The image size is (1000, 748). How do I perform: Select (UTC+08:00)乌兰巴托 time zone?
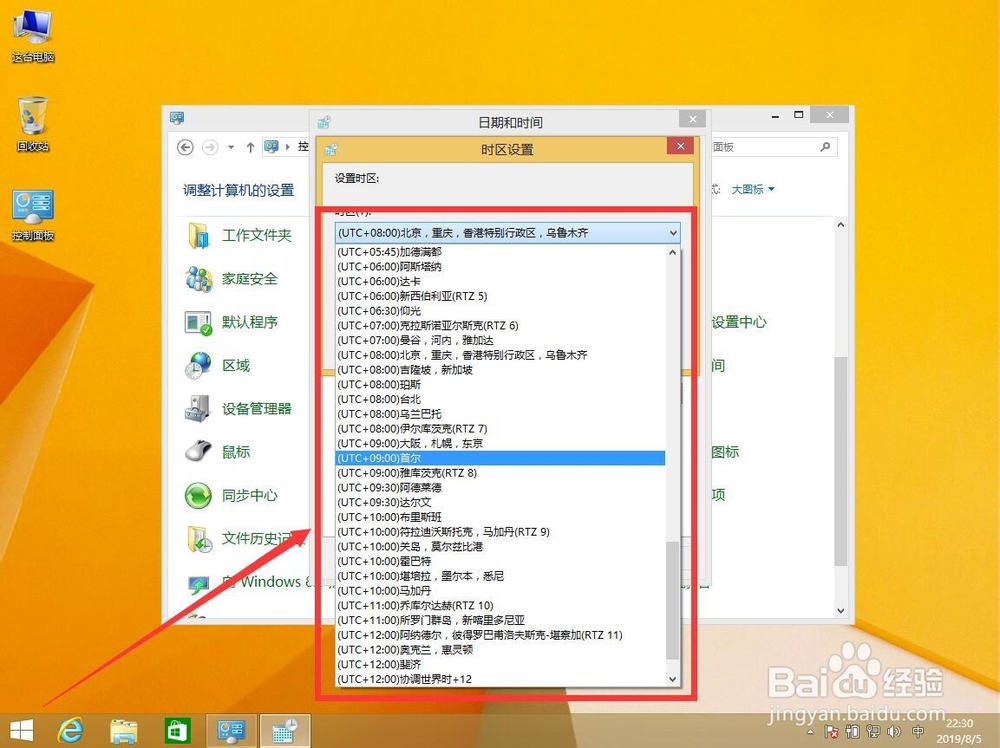coord(500,414)
